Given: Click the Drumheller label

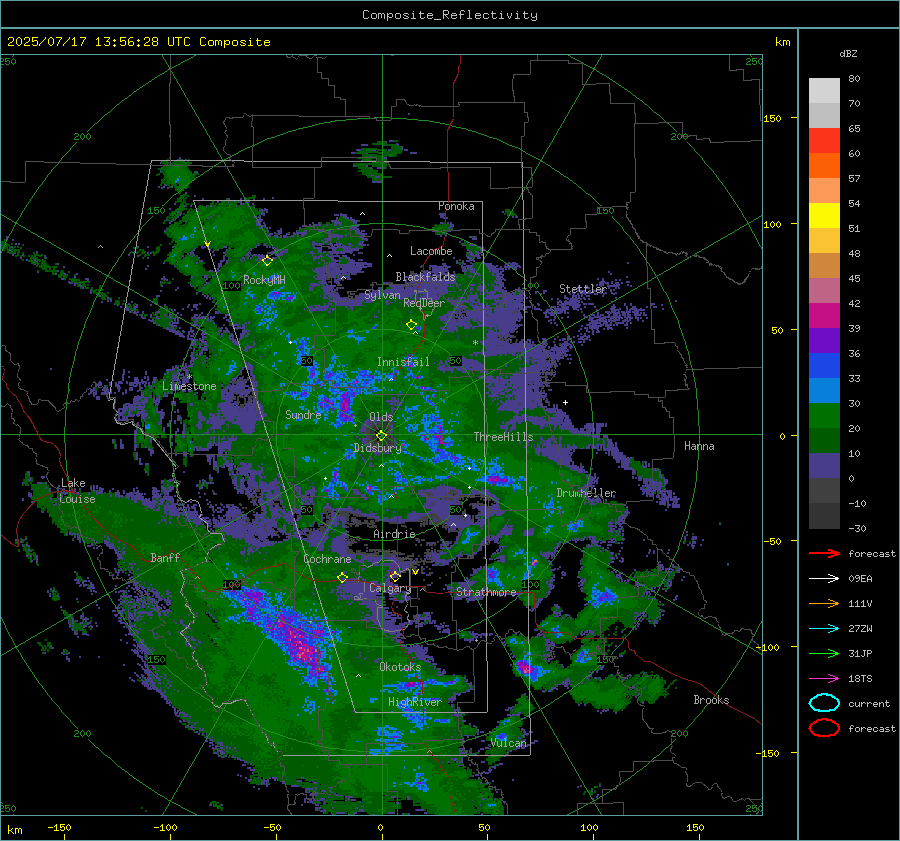Looking at the screenshot, I should coord(586,493).
